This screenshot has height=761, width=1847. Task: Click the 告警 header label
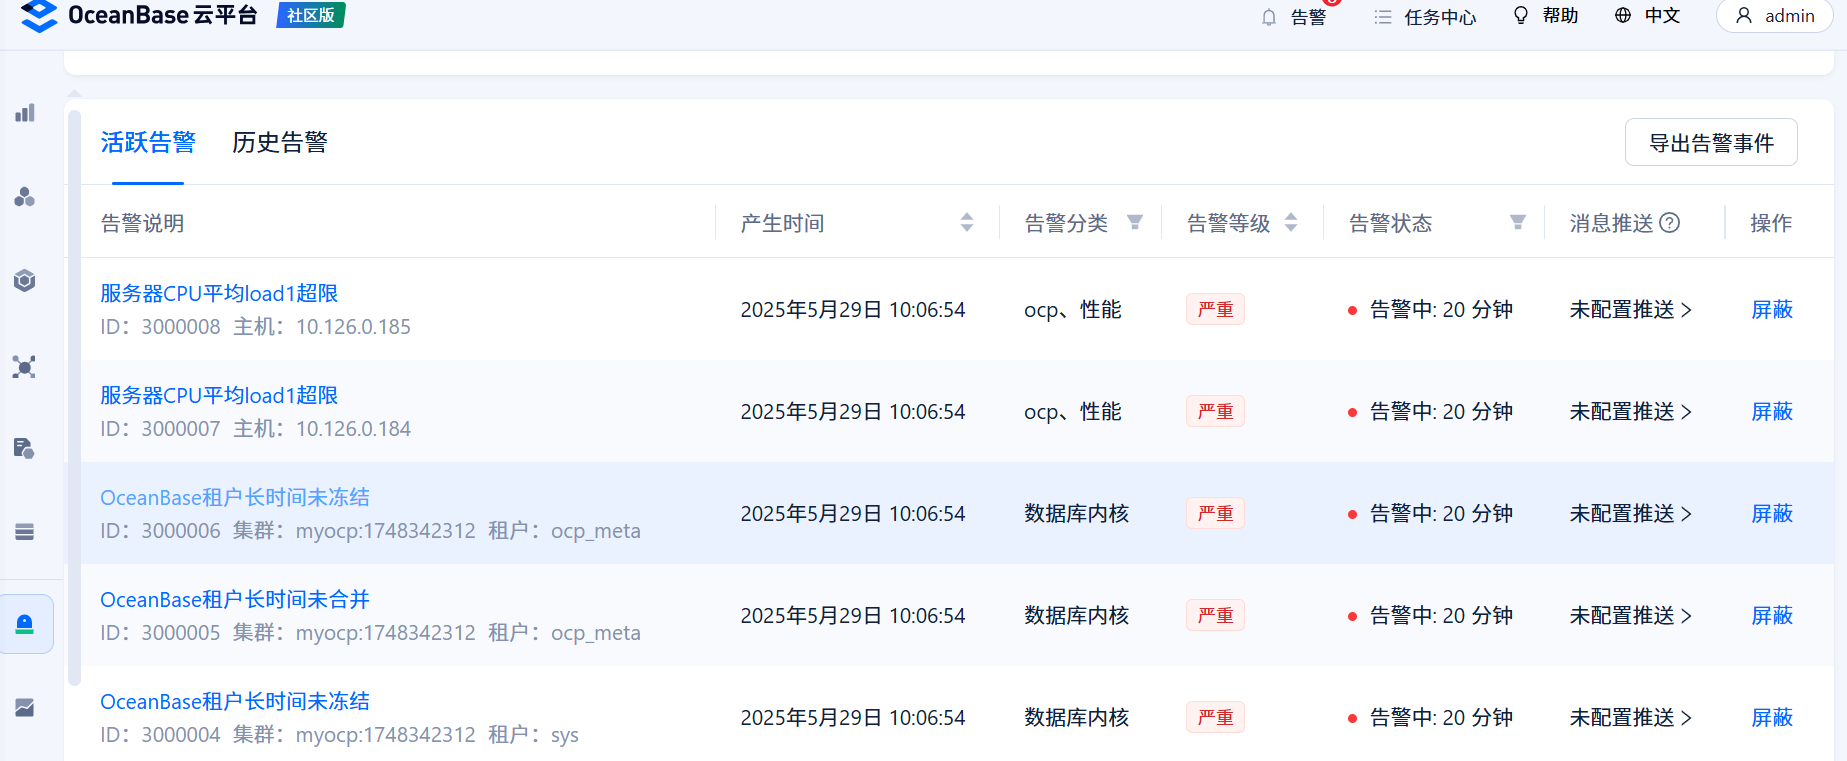(1308, 17)
